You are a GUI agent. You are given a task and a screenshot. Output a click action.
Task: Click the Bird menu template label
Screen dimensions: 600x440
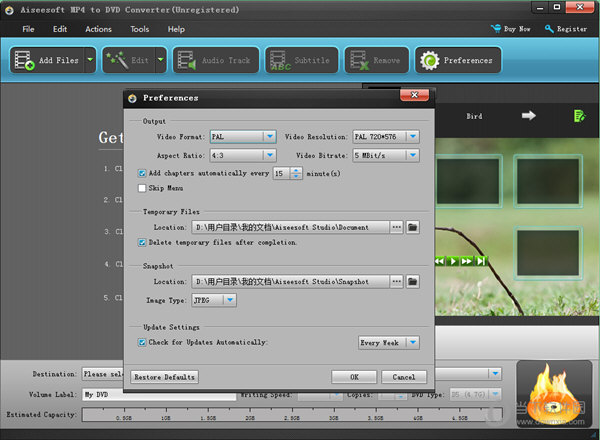474,116
